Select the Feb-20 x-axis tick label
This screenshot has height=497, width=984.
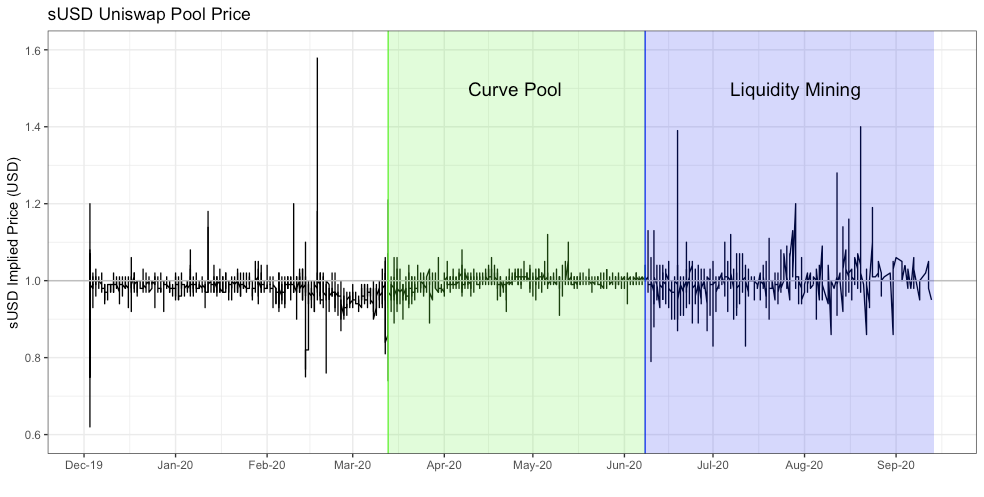[267, 466]
